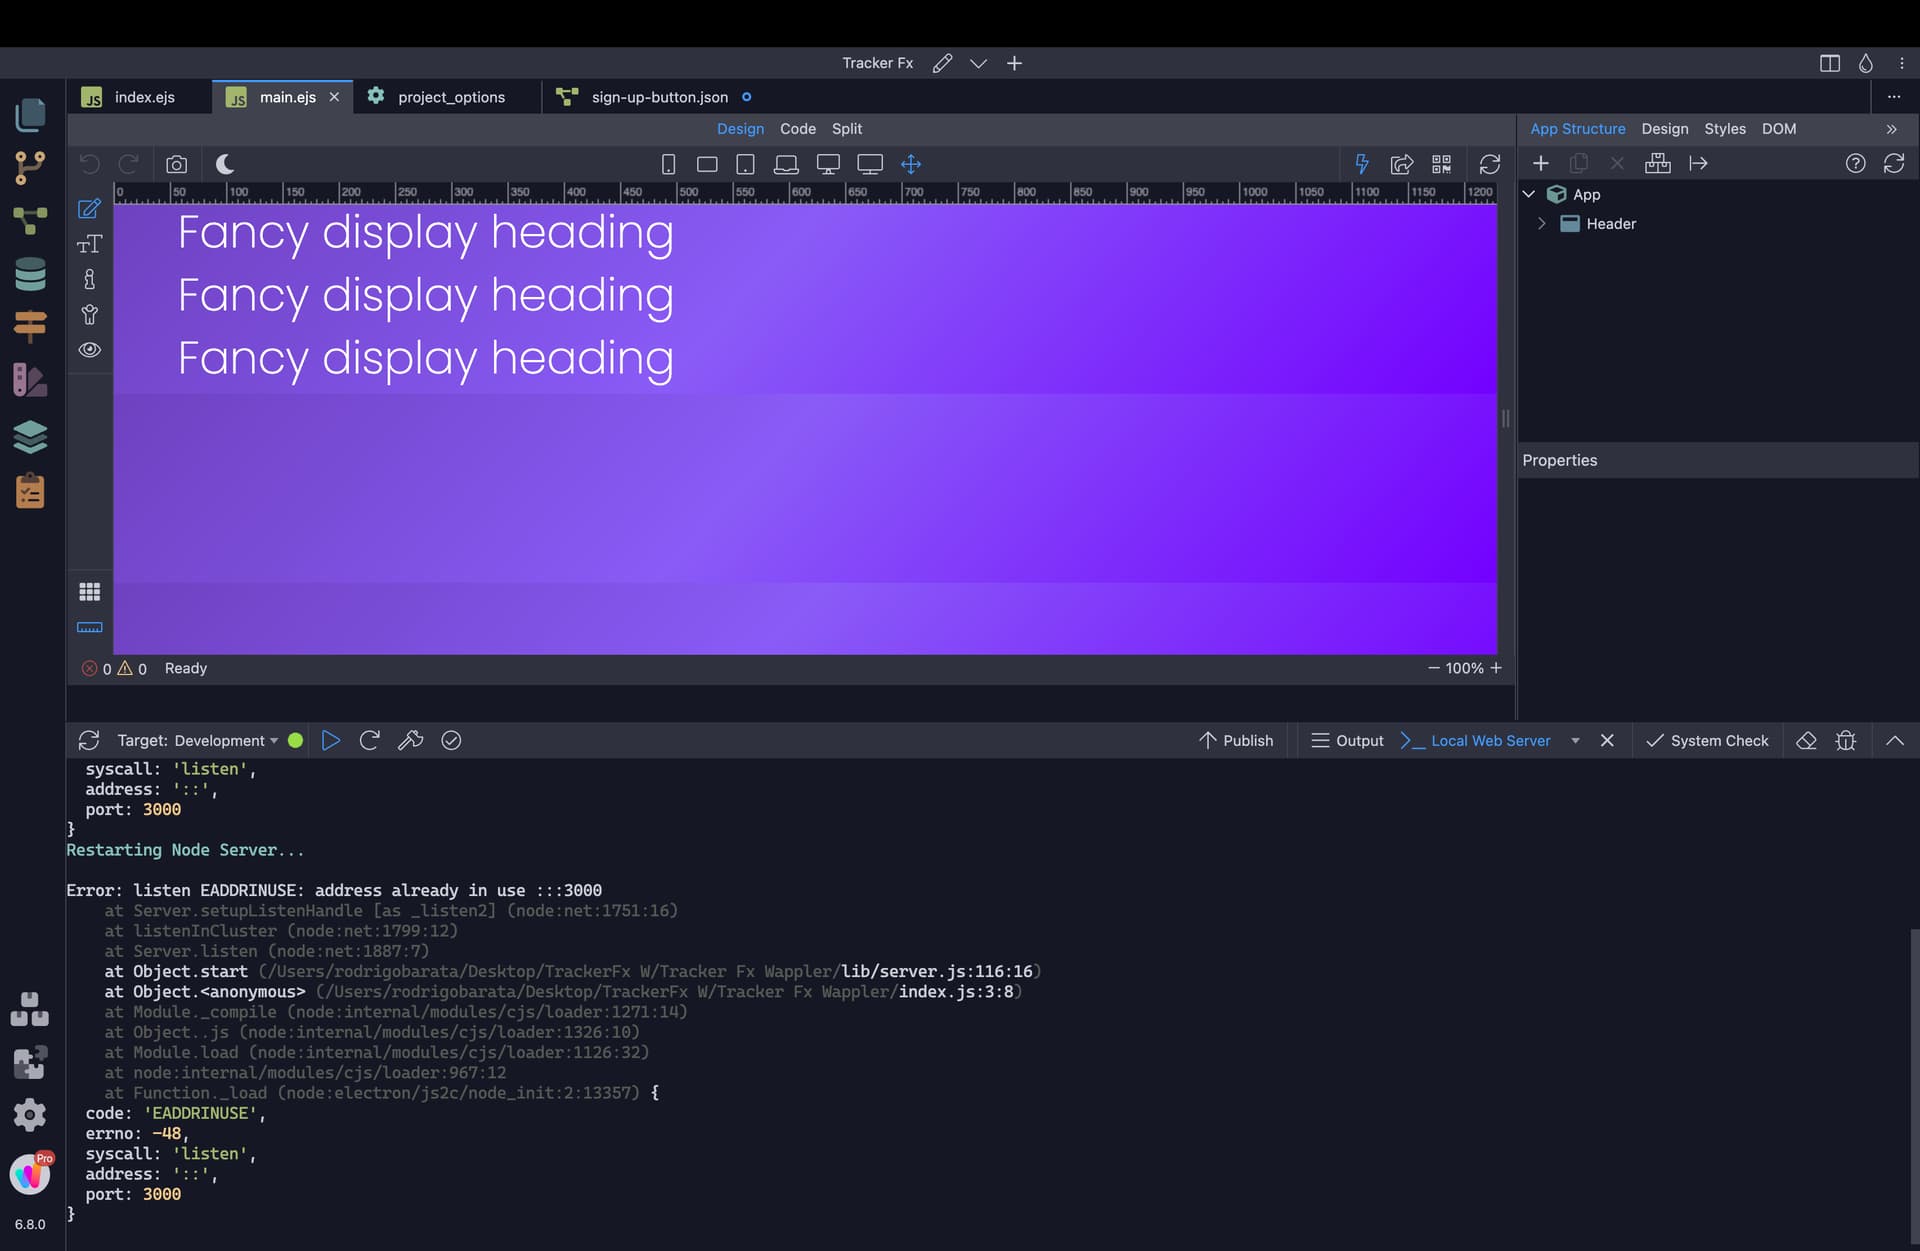Open the QR code preview icon
The width and height of the screenshot is (1920, 1251).
point(1441,164)
